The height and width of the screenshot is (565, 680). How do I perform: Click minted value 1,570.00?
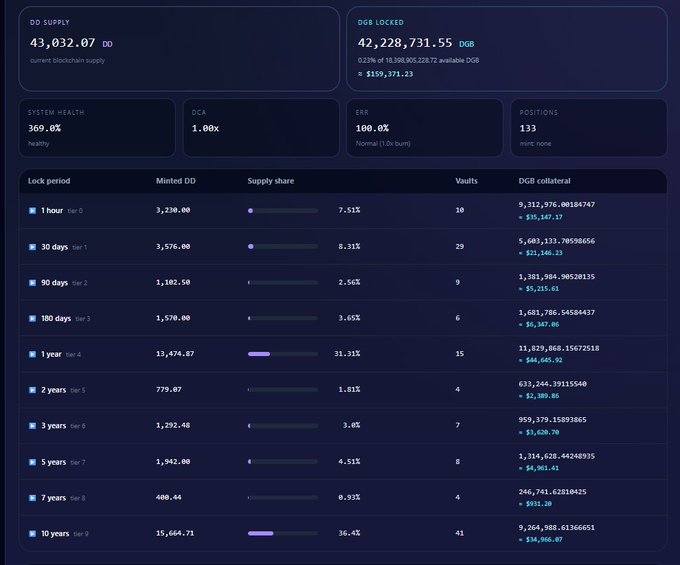pos(173,318)
